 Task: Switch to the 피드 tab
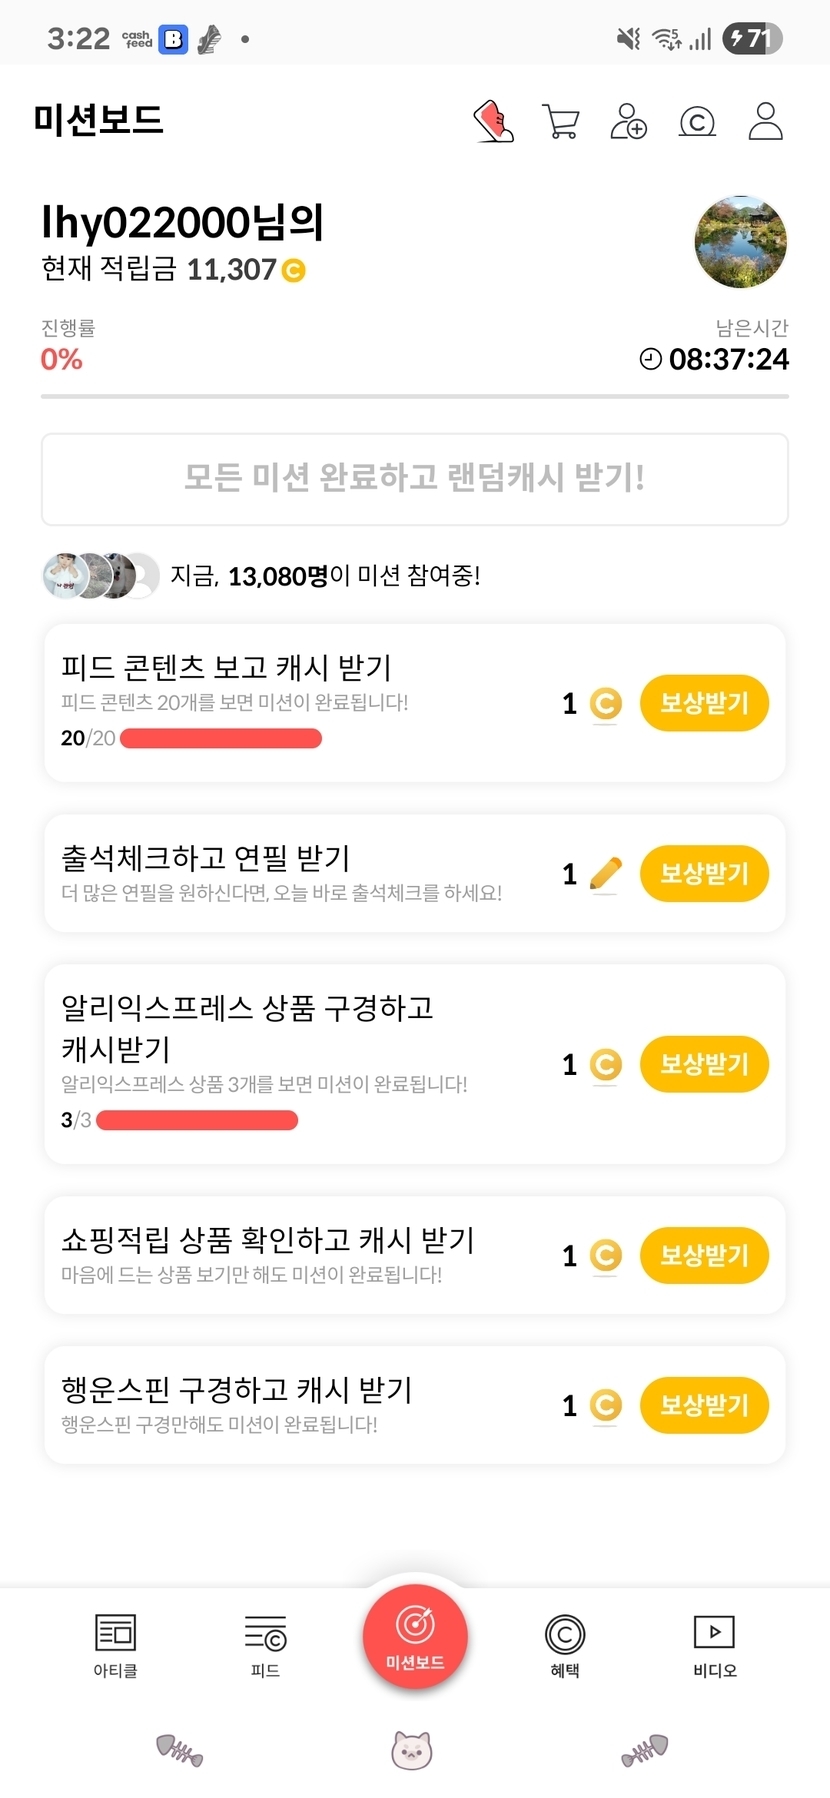click(265, 1645)
